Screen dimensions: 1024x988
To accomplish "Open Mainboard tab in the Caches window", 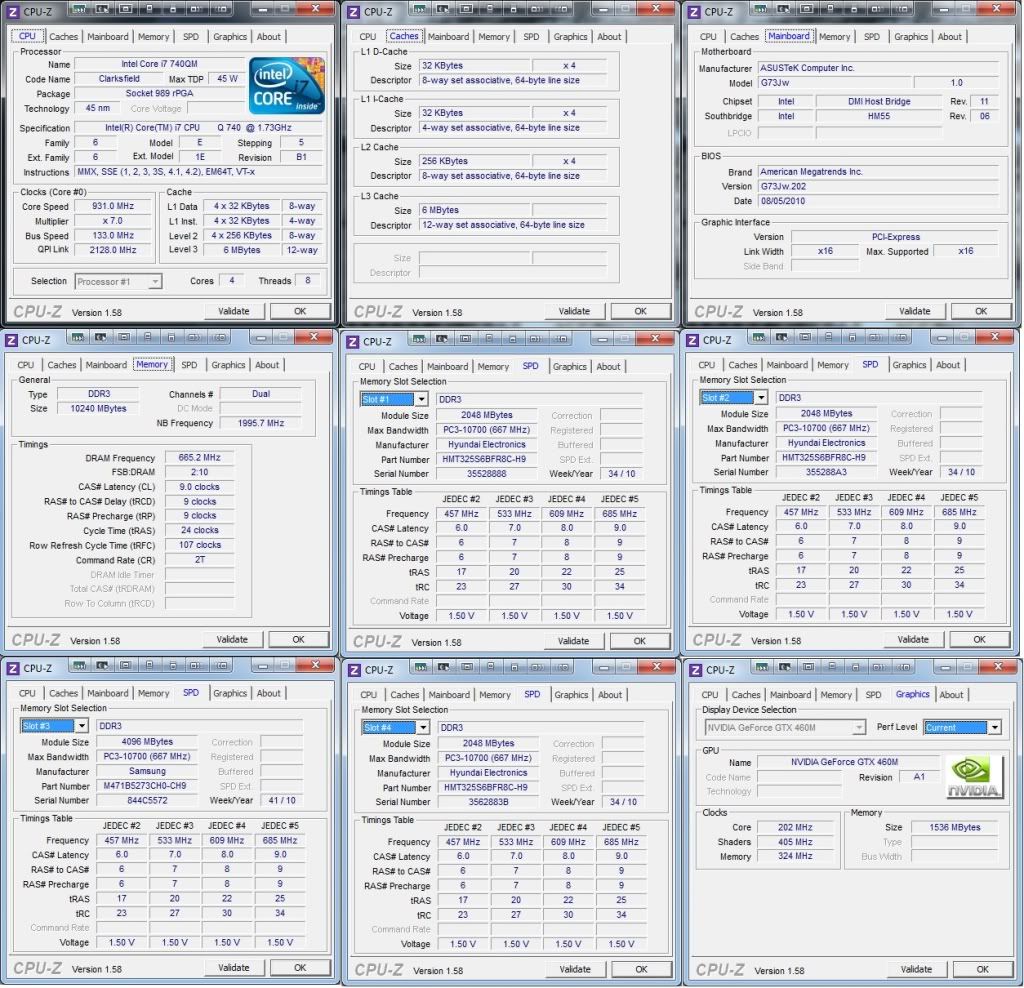I will 448,37.
